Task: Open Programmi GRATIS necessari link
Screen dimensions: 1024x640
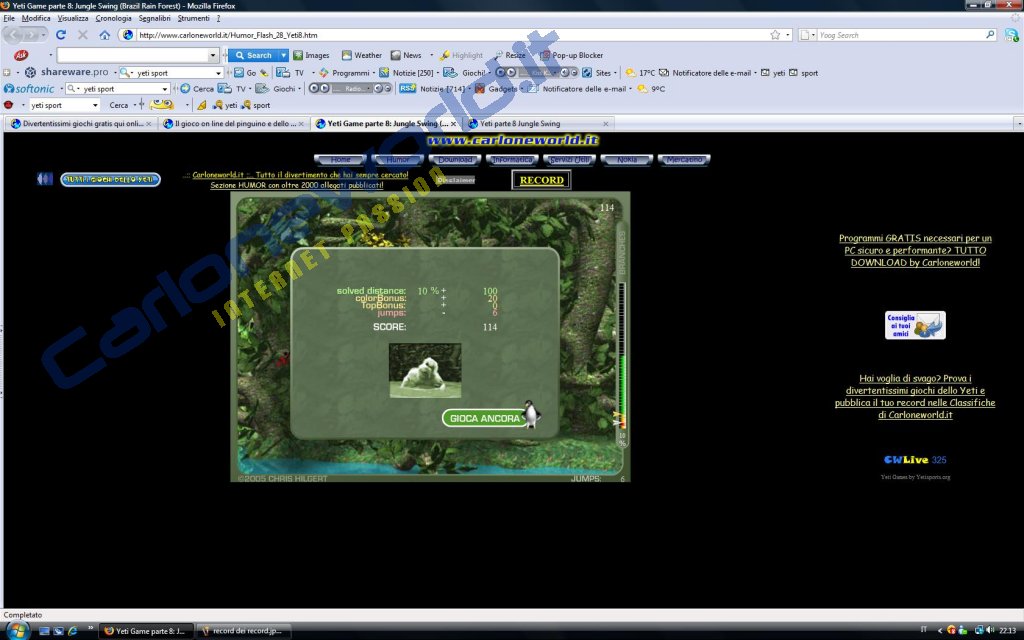Action: click(915, 250)
